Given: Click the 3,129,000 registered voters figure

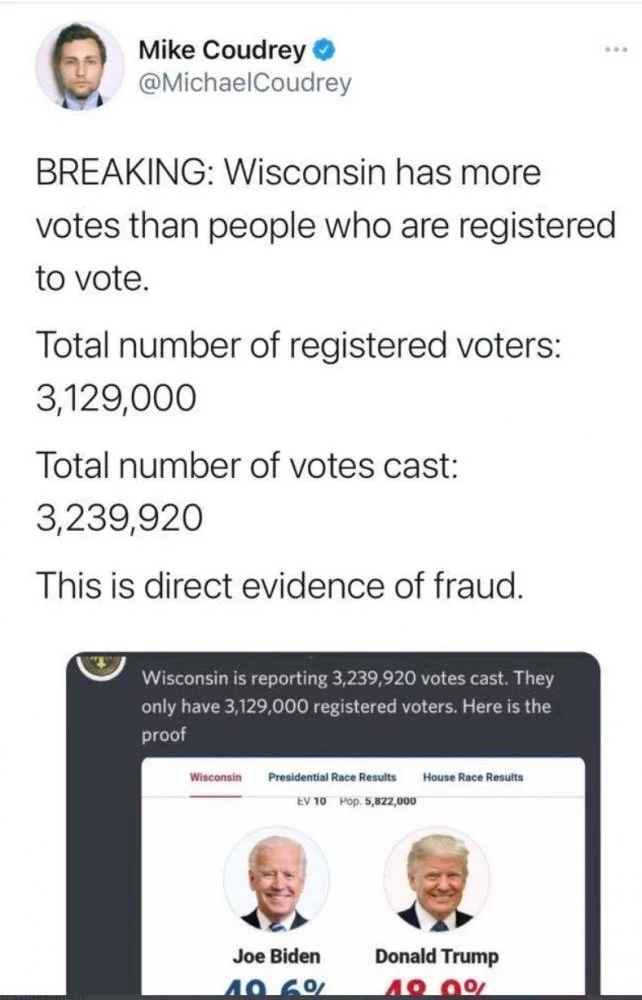Looking at the screenshot, I should click(x=111, y=398).
